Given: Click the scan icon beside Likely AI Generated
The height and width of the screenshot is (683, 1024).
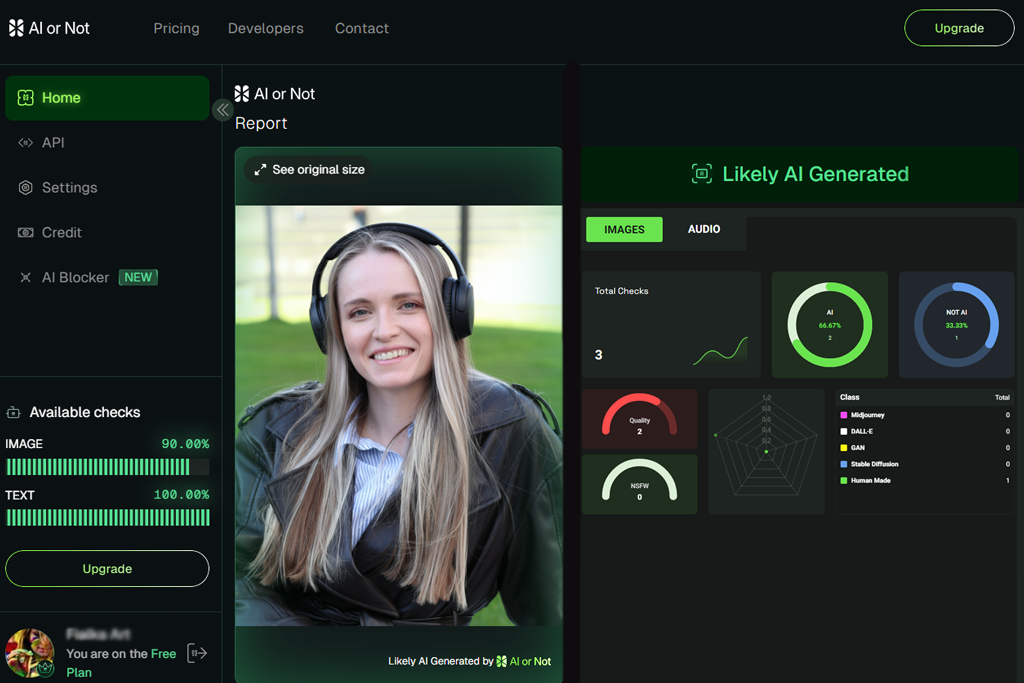Looking at the screenshot, I should pos(701,174).
